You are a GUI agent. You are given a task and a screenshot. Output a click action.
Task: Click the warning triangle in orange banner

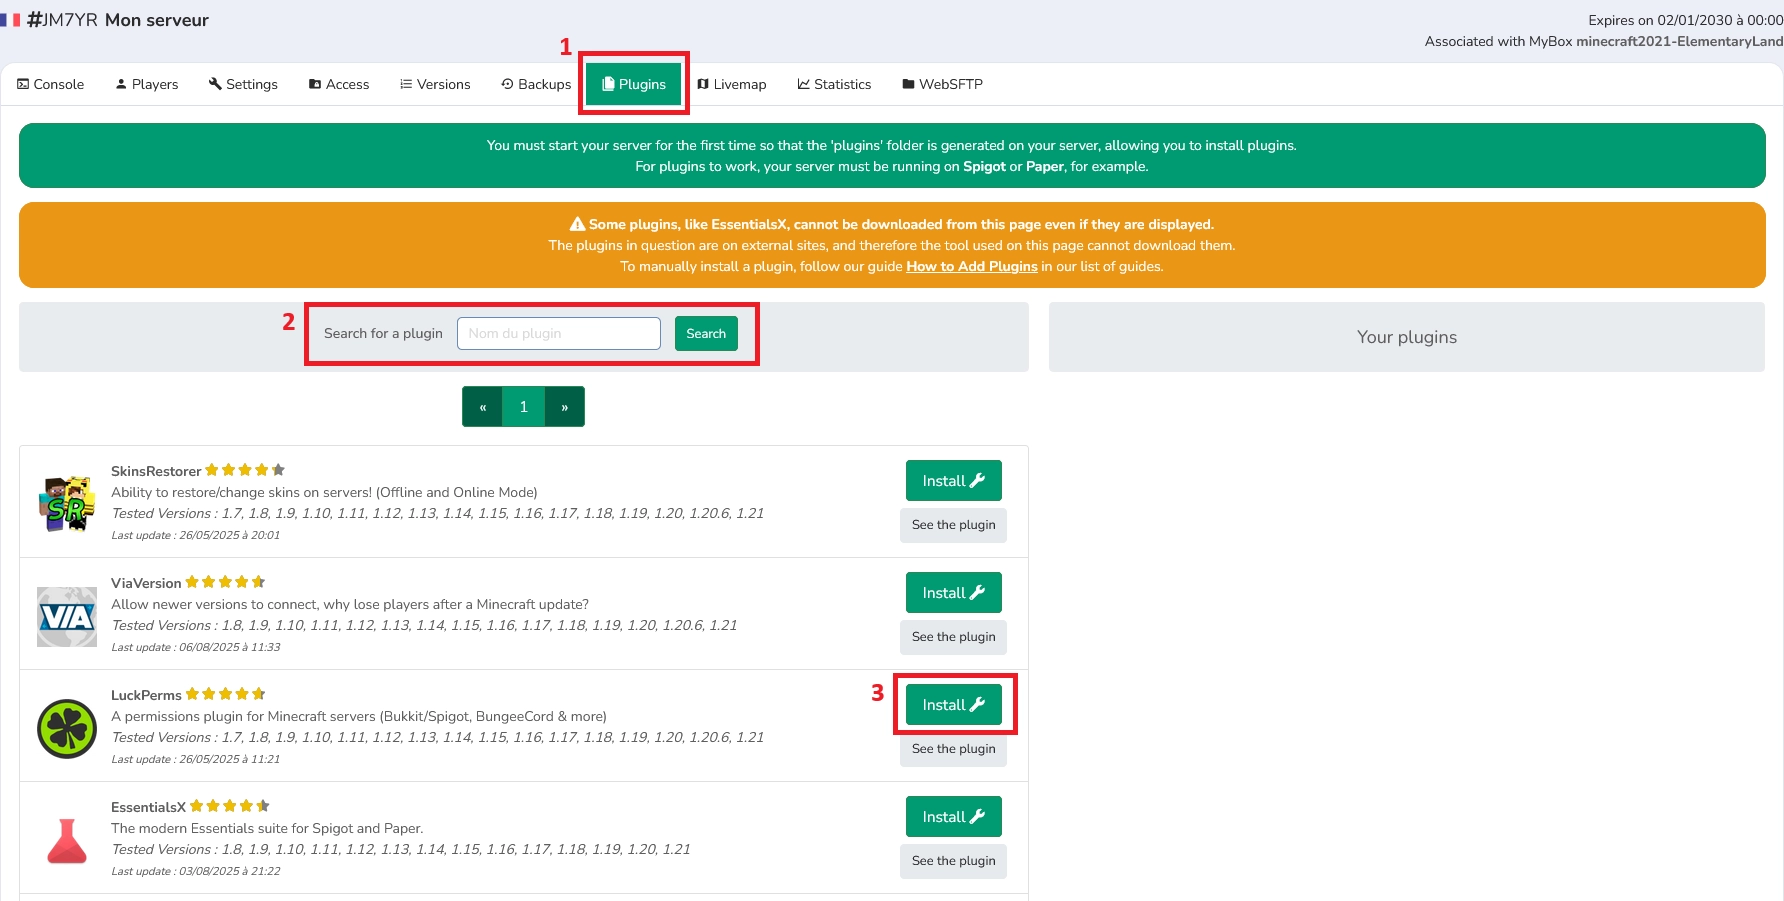(577, 224)
